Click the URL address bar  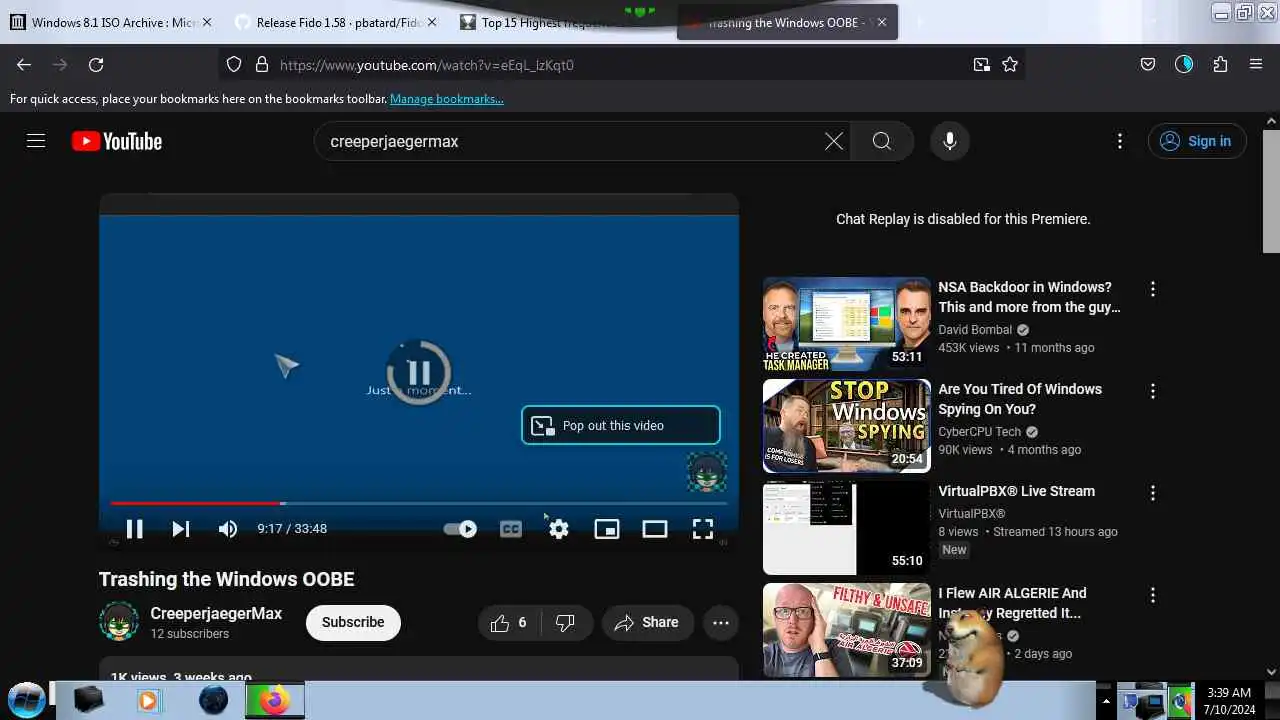(620, 64)
